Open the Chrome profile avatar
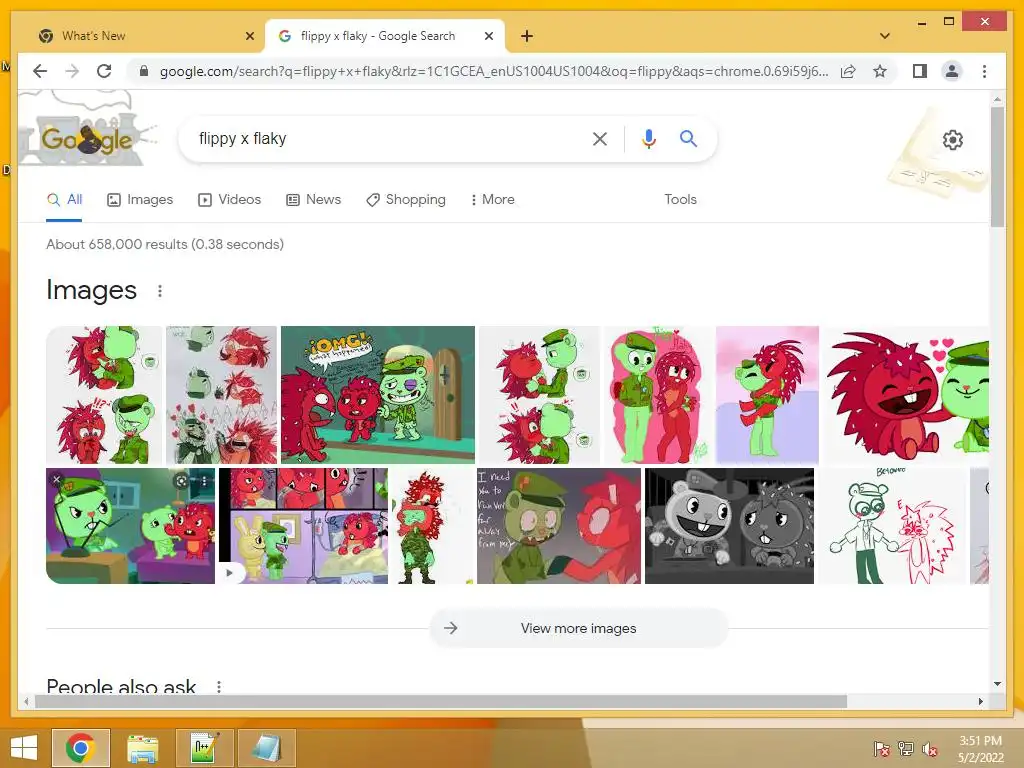1024x768 pixels. tap(952, 71)
